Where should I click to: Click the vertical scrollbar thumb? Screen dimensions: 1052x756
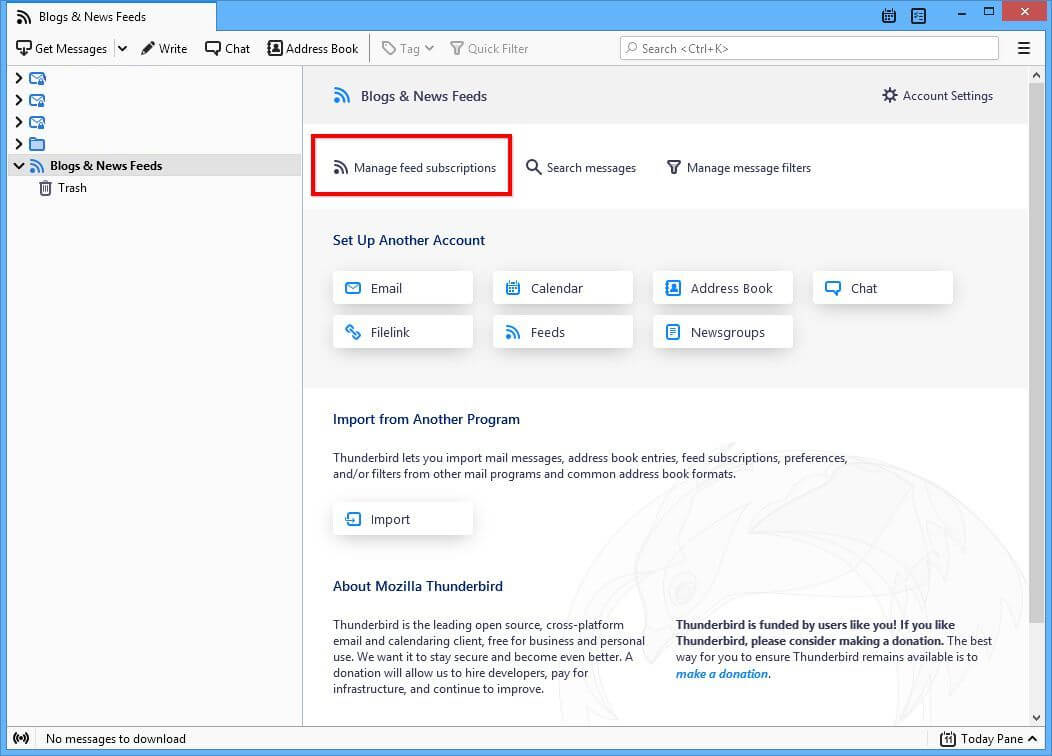pos(1037,353)
